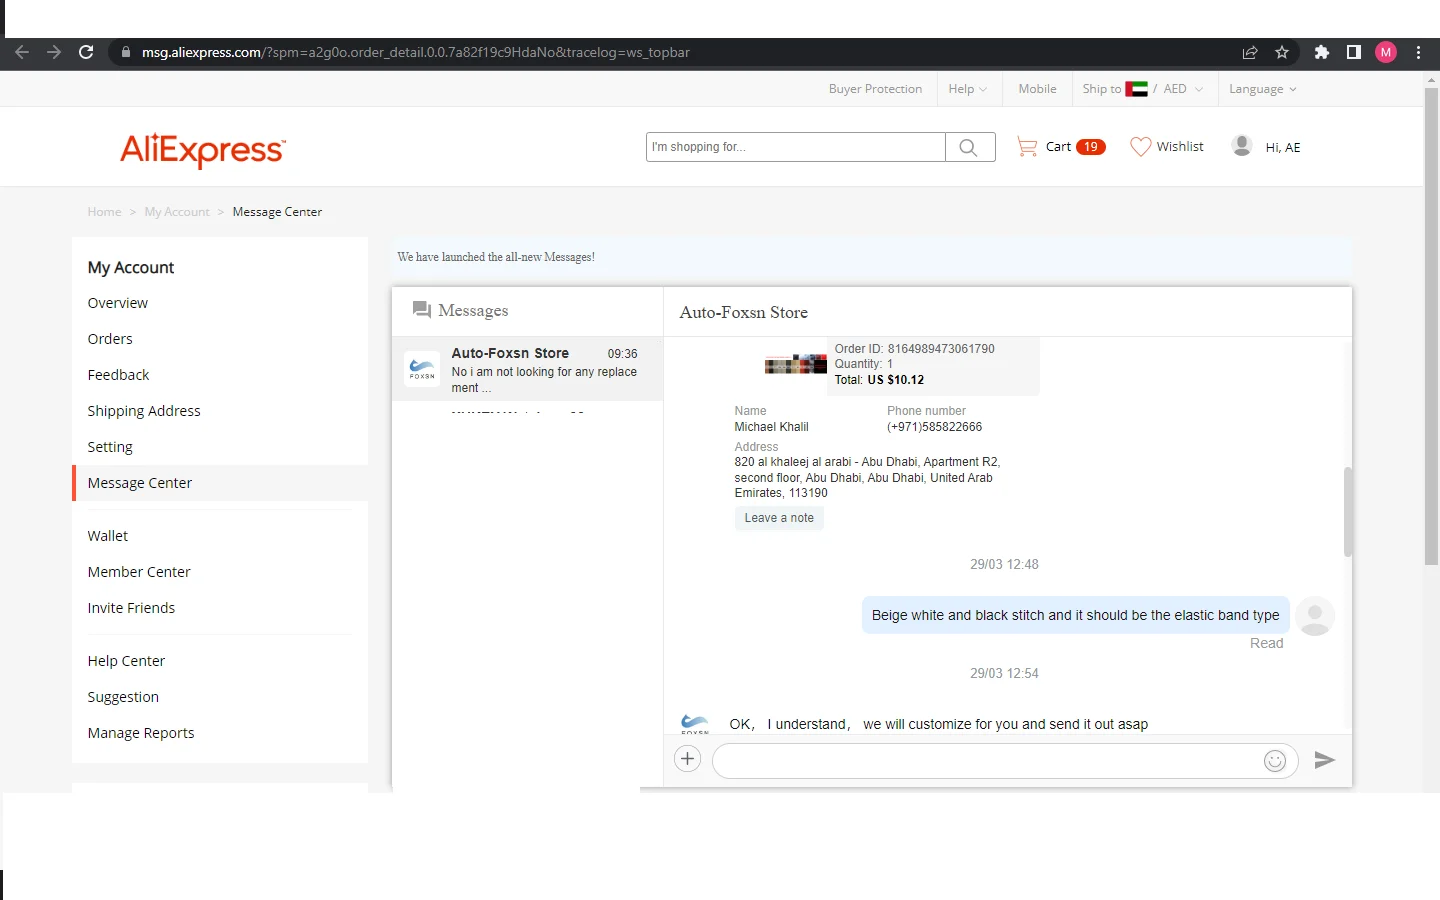This screenshot has width=1440, height=900.
Task: Send the message with the arrow icon
Action: (1325, 760)
